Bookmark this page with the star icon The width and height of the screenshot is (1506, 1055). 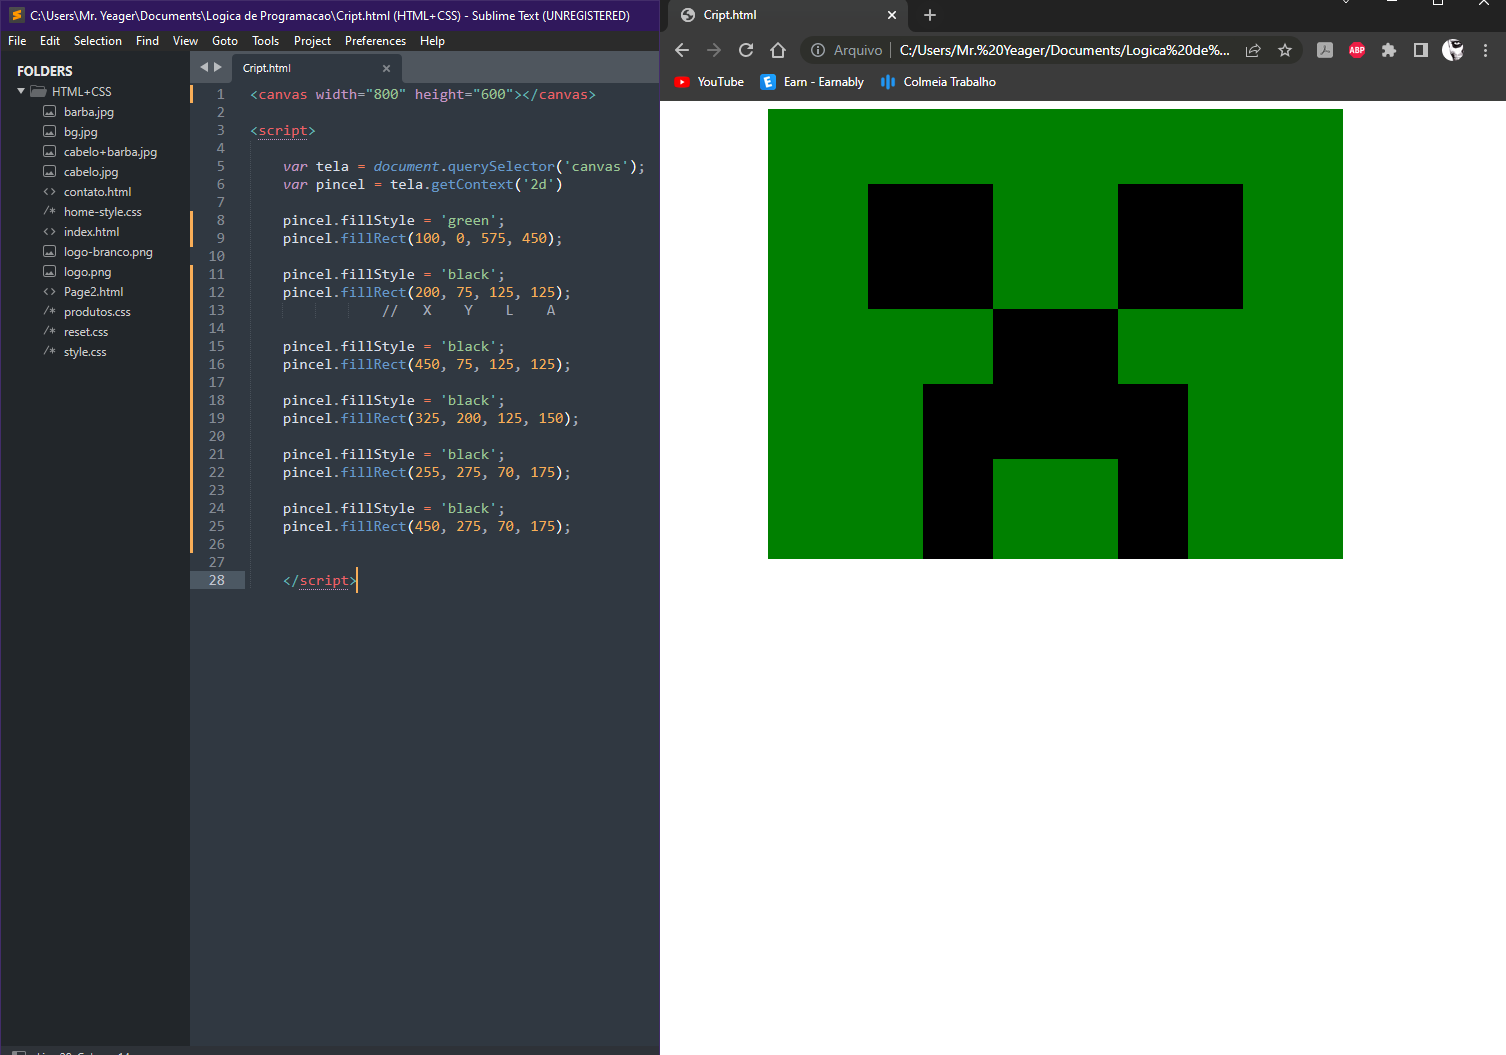point(1285,50)
